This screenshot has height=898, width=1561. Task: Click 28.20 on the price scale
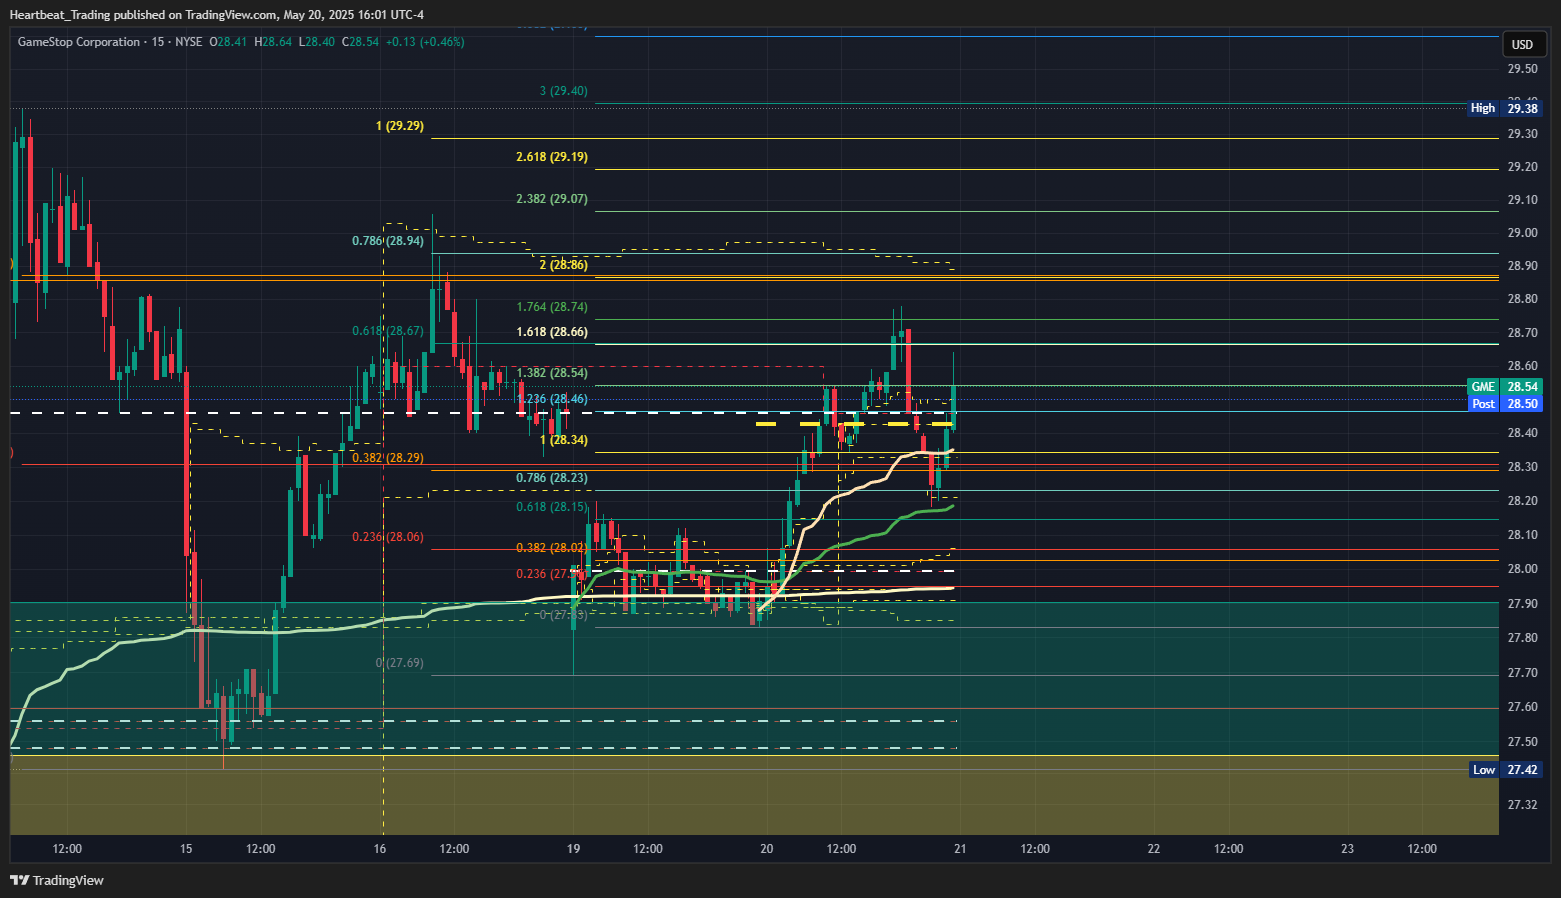click(x=1523, y=501)
